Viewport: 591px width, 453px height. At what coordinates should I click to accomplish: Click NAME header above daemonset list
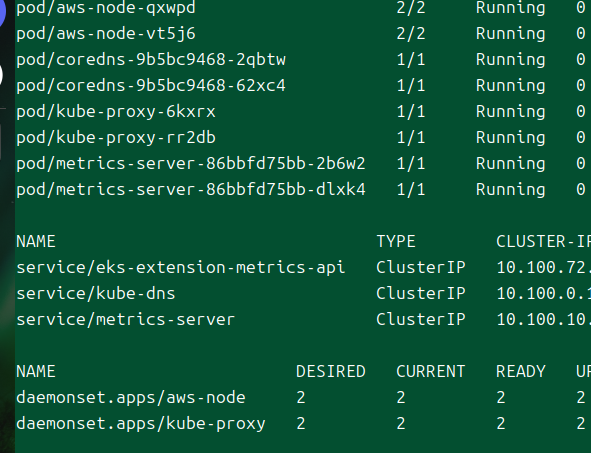point(36,372)
